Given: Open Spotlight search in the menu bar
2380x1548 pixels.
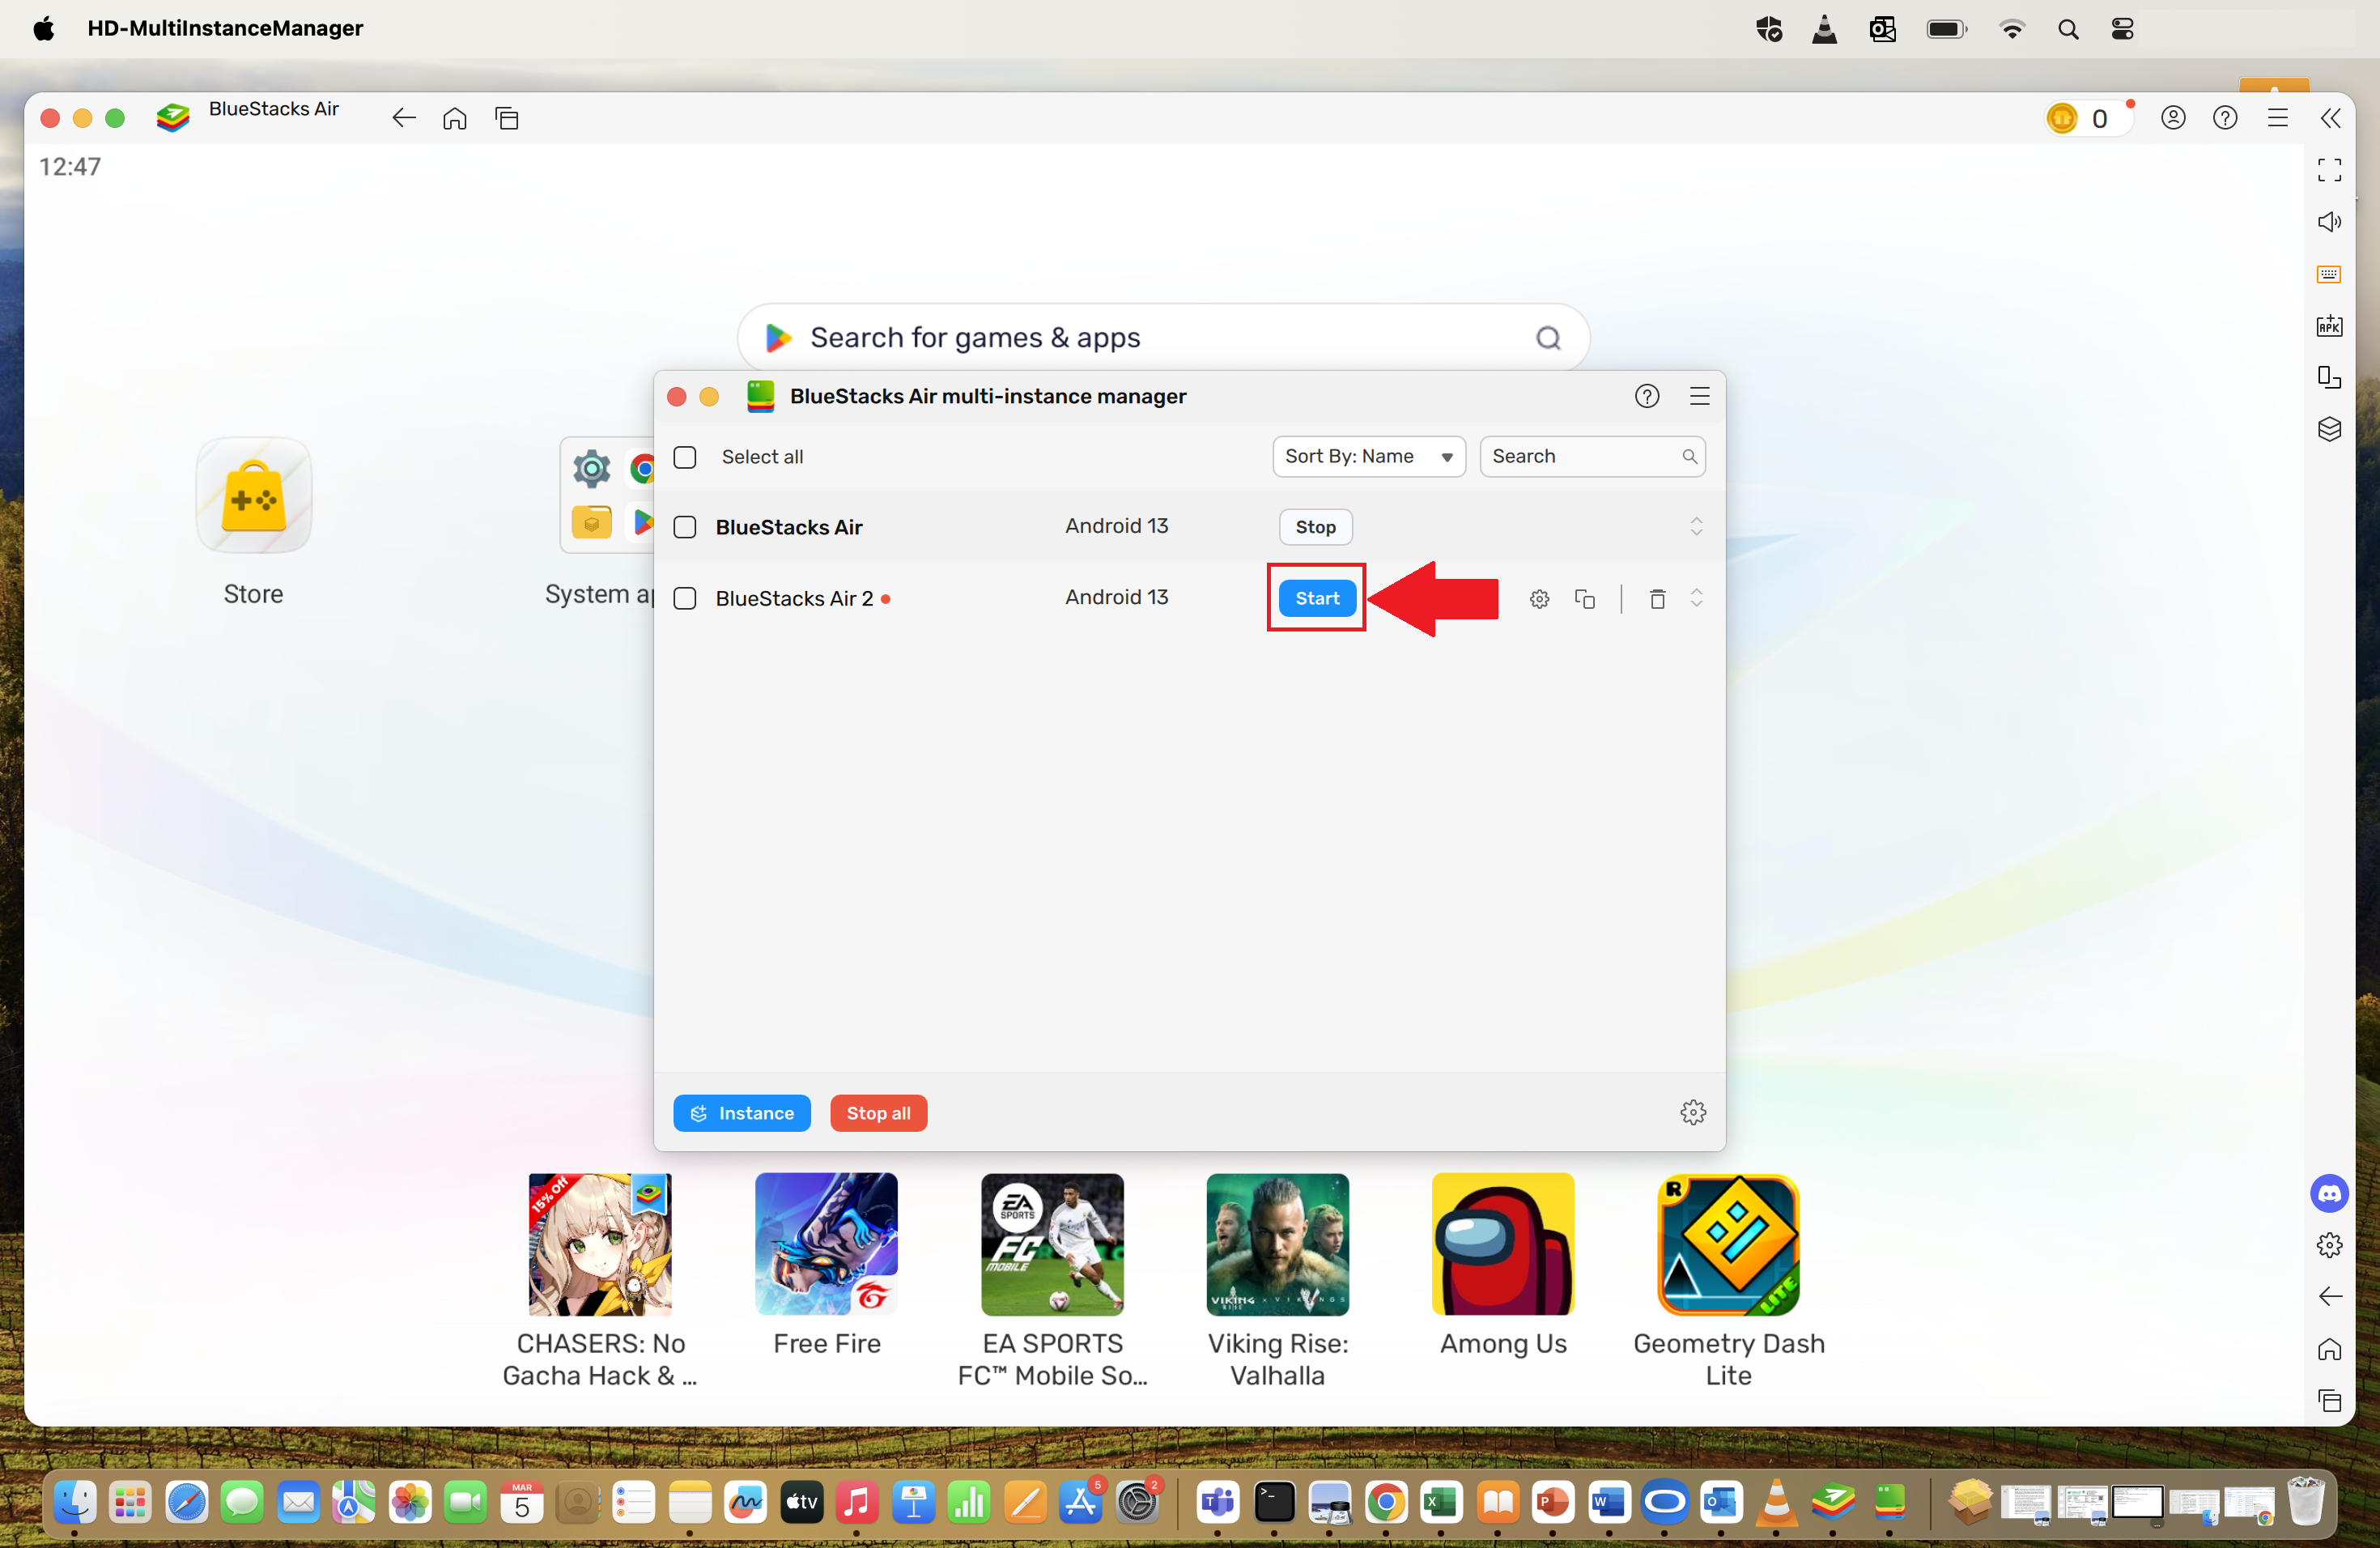Looking at the screenshot, I should (2068, 29).
